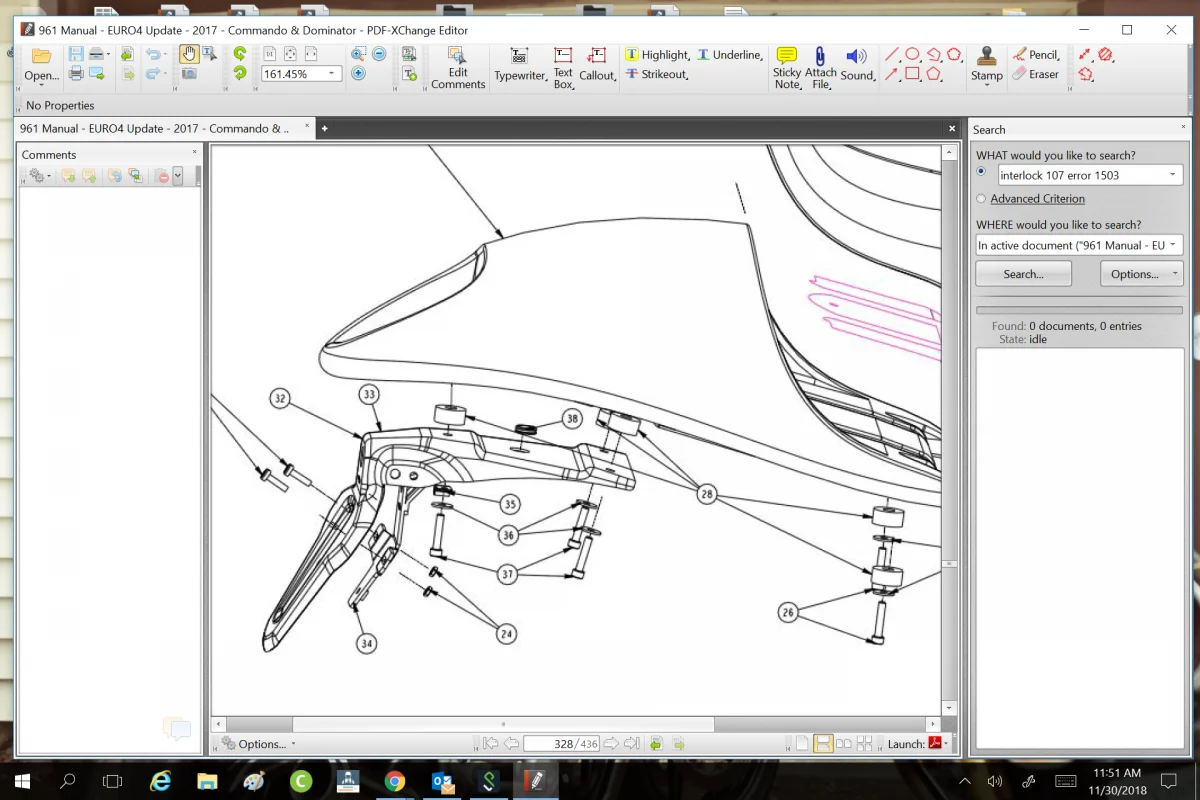Pick the Eraser tool
The width and height of the screenshot is (1200, 800).
click(x=1034, y=74)
